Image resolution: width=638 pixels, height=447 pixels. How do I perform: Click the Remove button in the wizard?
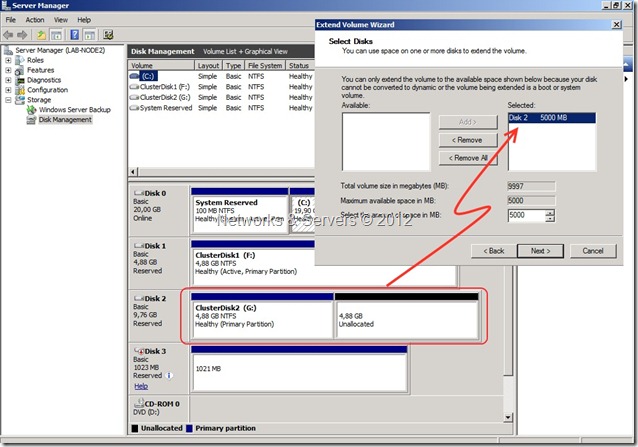tap(468, 140)
